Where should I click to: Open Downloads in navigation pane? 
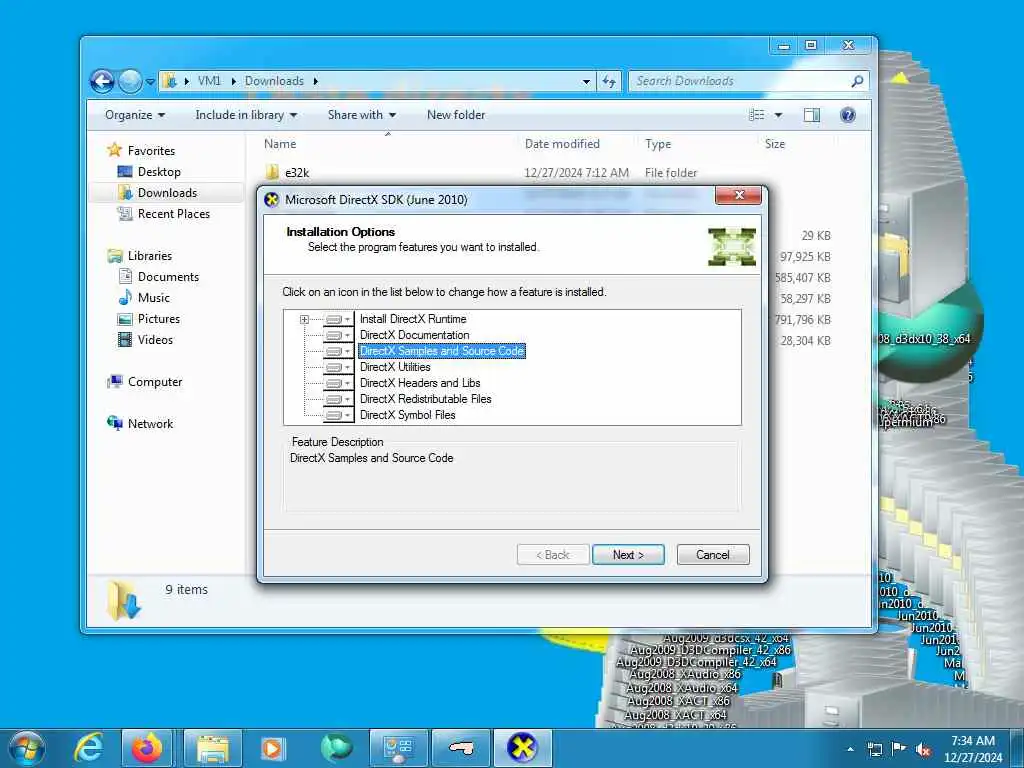click(167, 193)
